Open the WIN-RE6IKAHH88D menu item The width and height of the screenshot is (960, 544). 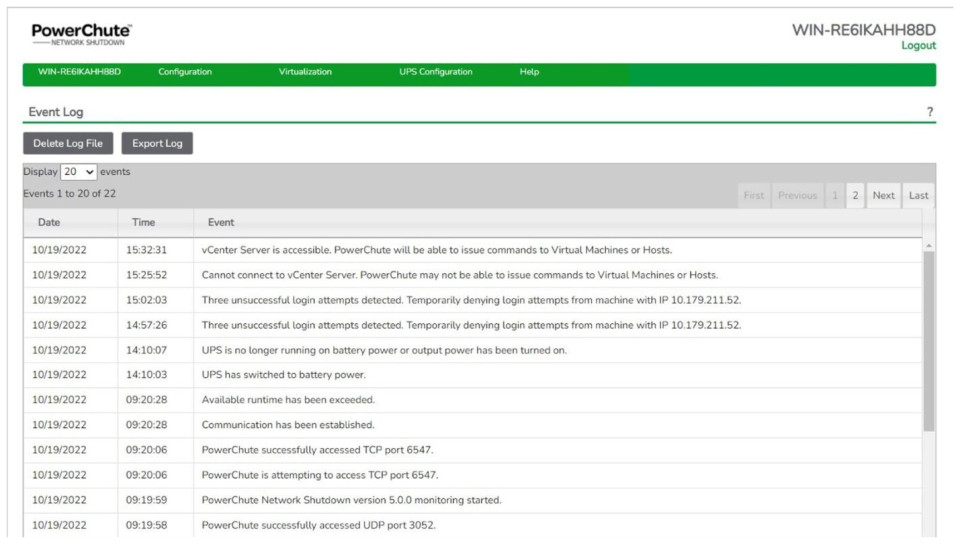(79, 72)
